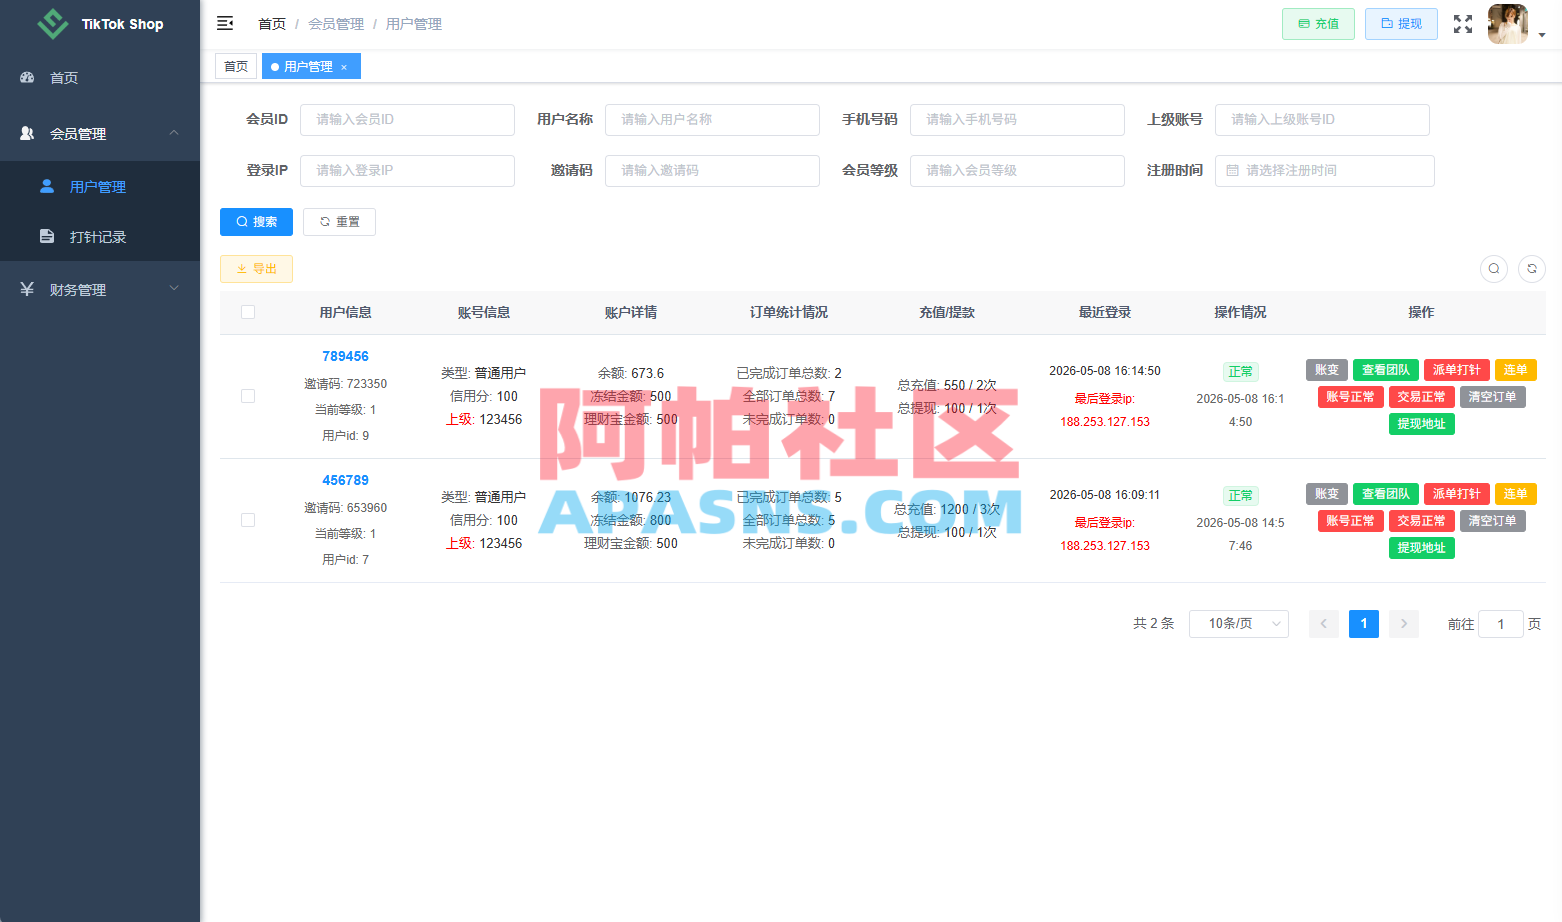Click the 财务管理 yen icon in sidebar
Image resolution: width=1562 pixels, height=922 pixels.
(x=27, y=289)
